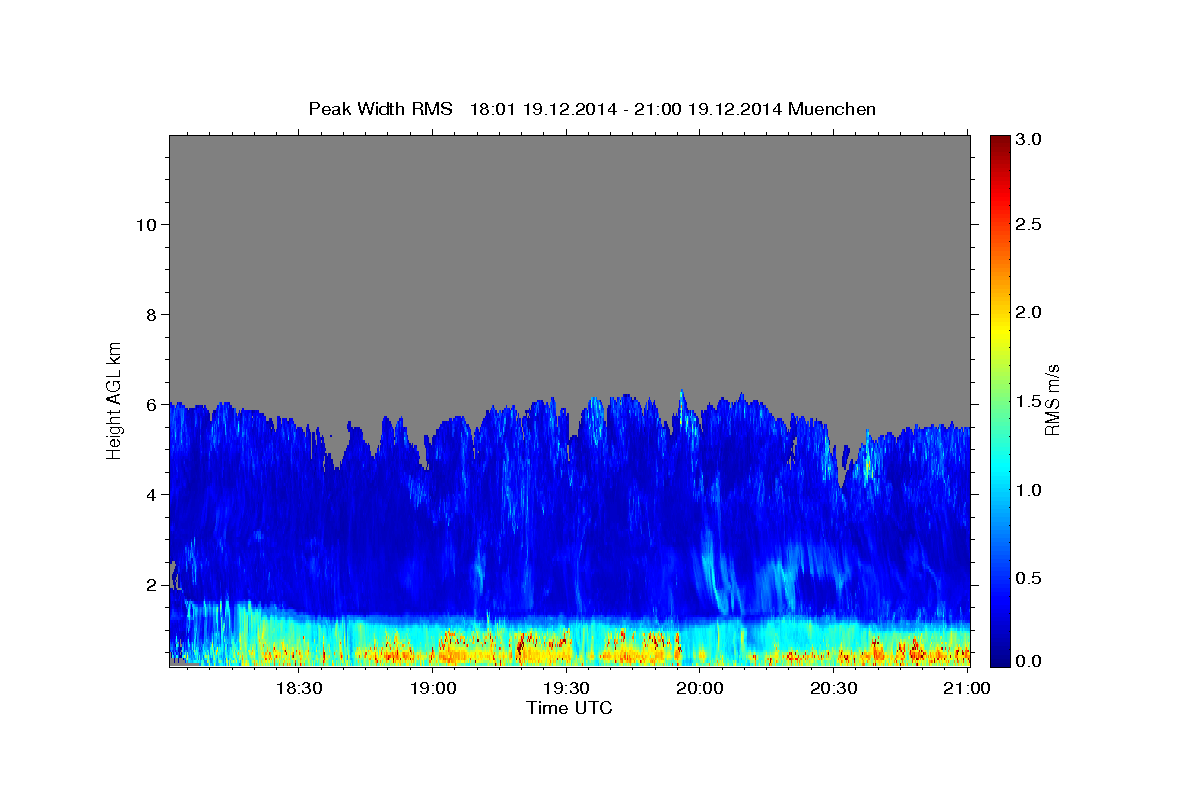Click the yellow turbulent layer near 19:30 below 1 km
1200x800 pixels.
tap(566, 650)
